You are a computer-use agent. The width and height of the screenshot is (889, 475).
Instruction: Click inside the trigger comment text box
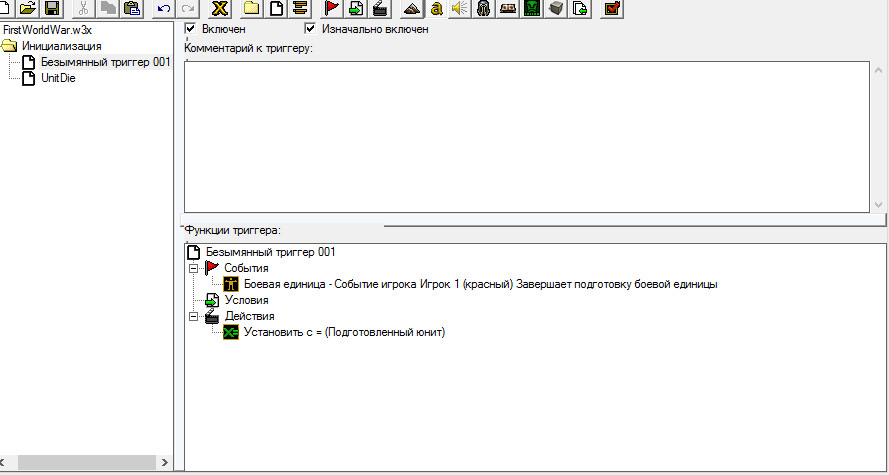[526, 137]
